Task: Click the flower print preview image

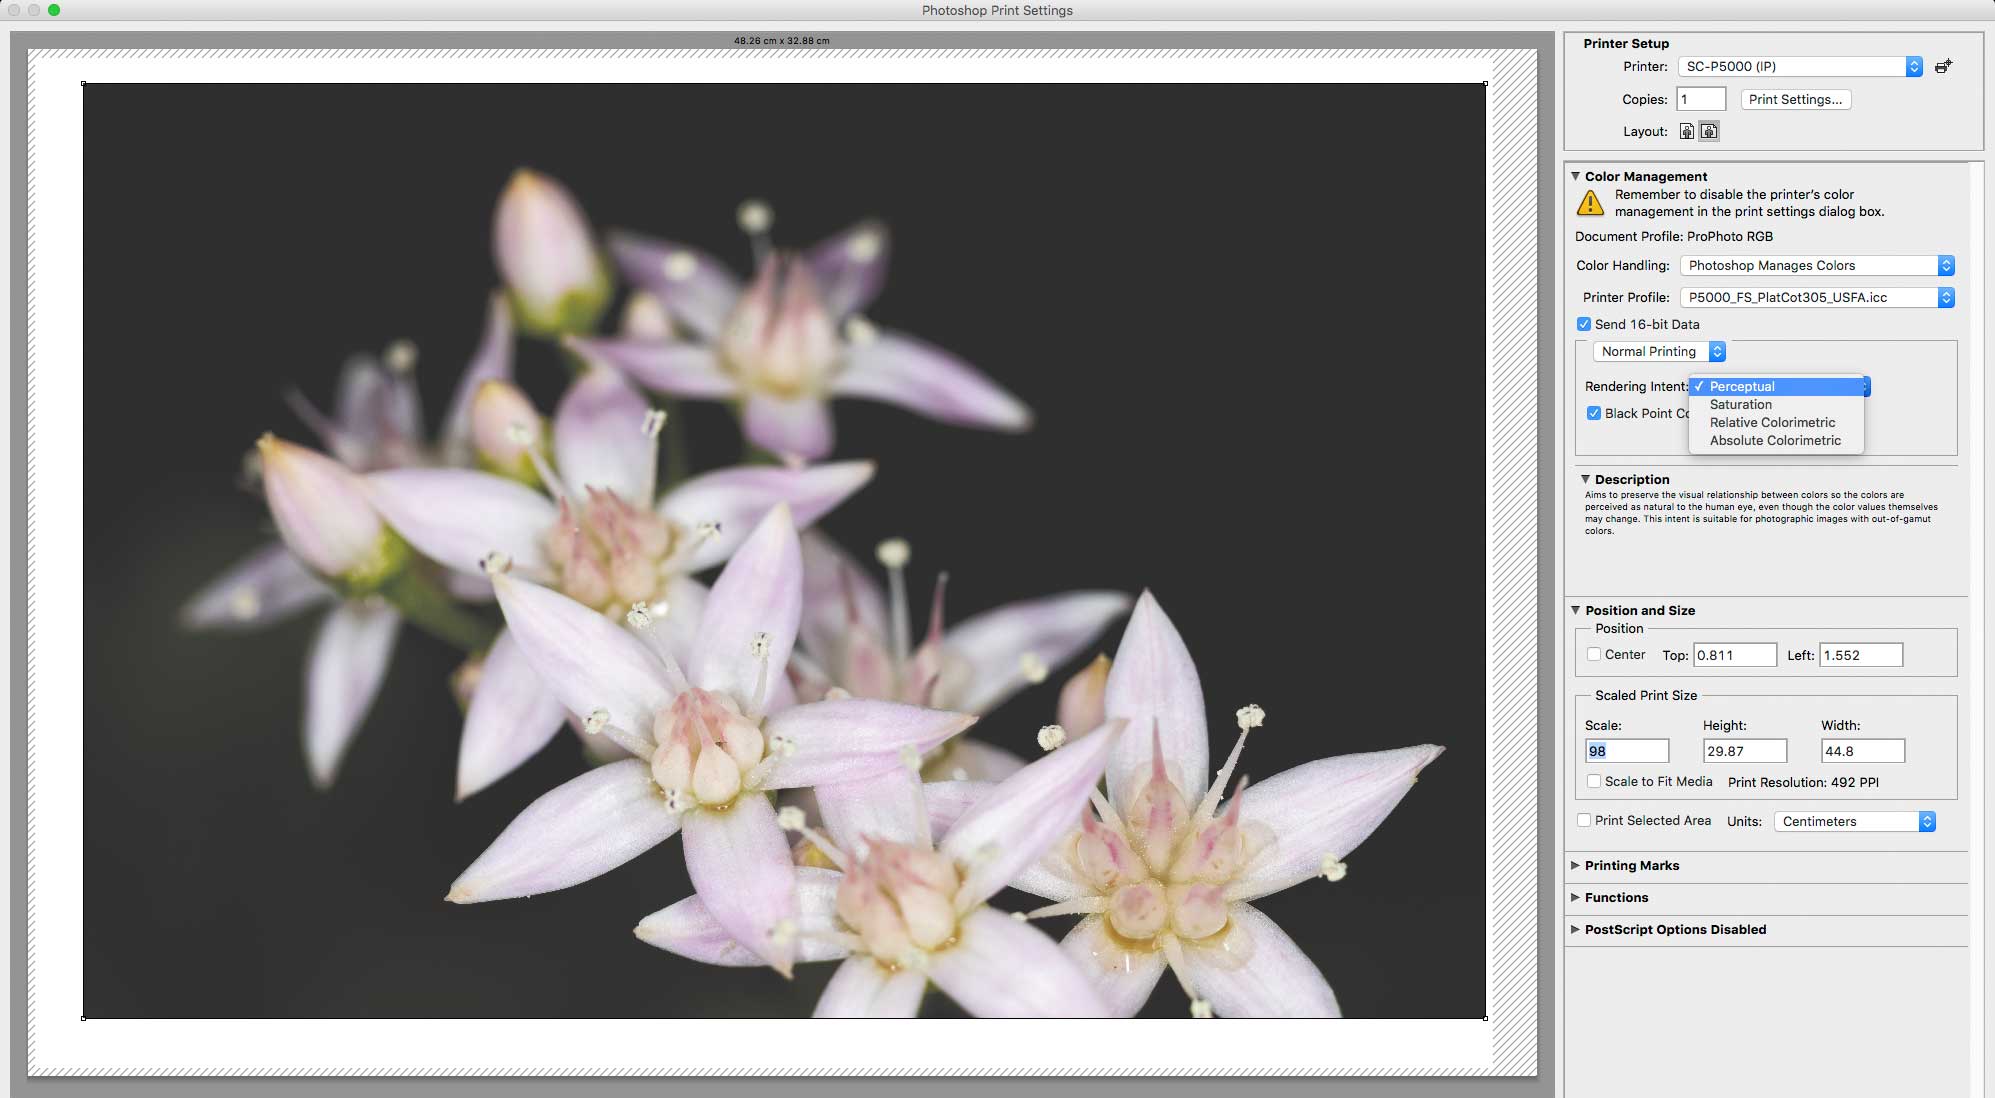Action: tap(784, 551)
